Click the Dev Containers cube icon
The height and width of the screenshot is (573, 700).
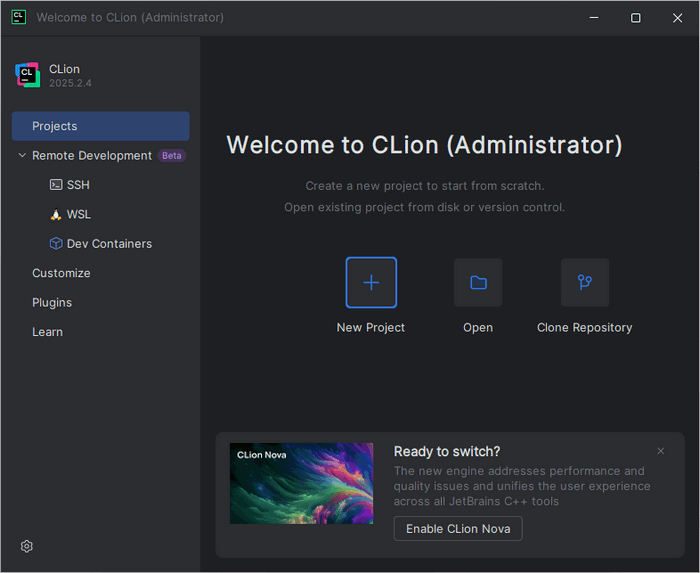pyautogui.click(x=56, y=243)
